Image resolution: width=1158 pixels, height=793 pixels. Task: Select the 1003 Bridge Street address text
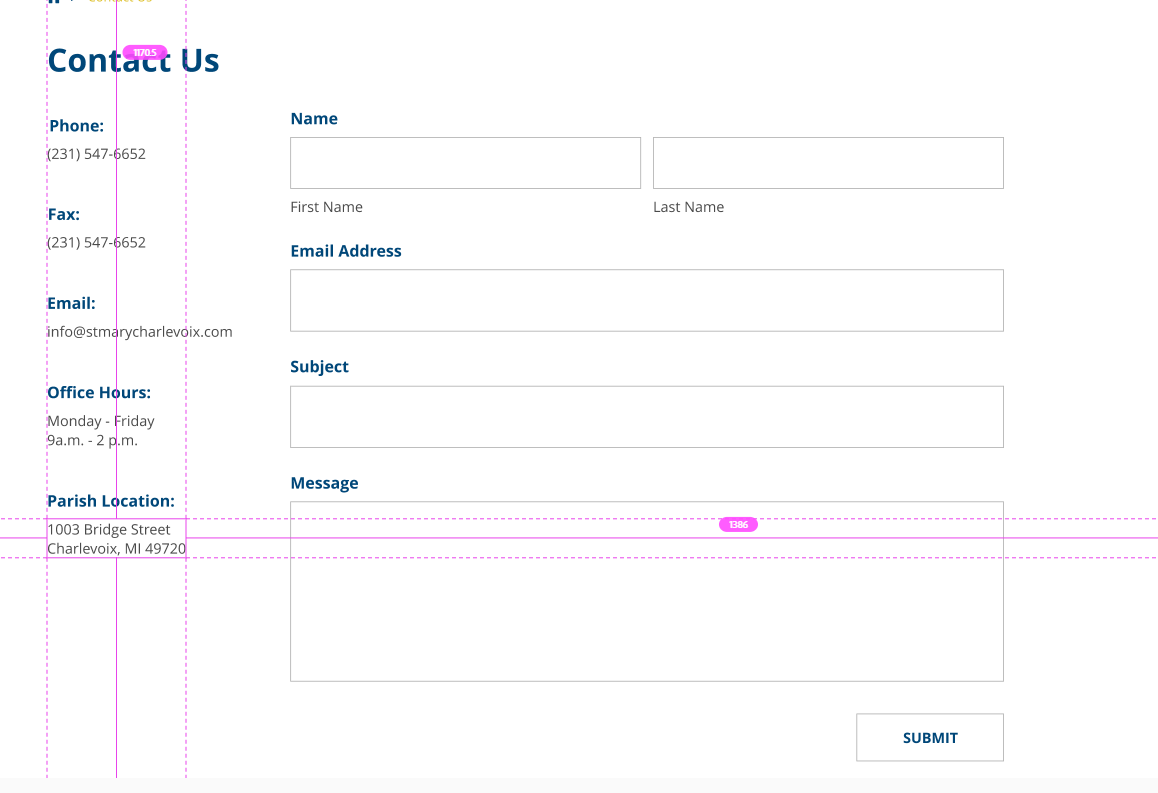click(x=109, y=530)
